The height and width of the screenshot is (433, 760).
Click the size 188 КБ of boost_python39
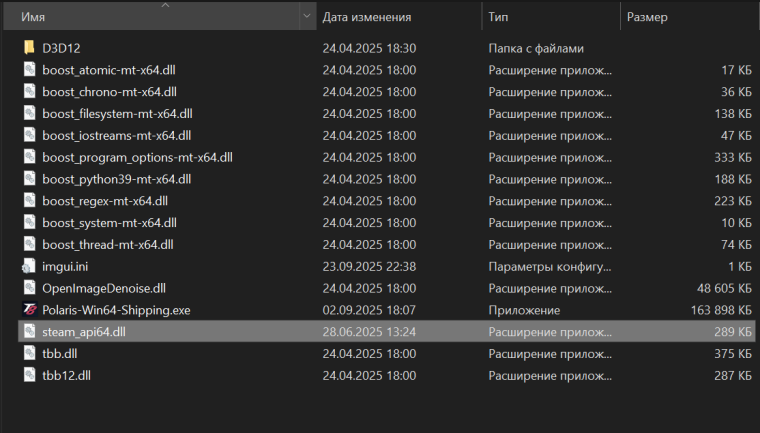[x=733, y=179]
